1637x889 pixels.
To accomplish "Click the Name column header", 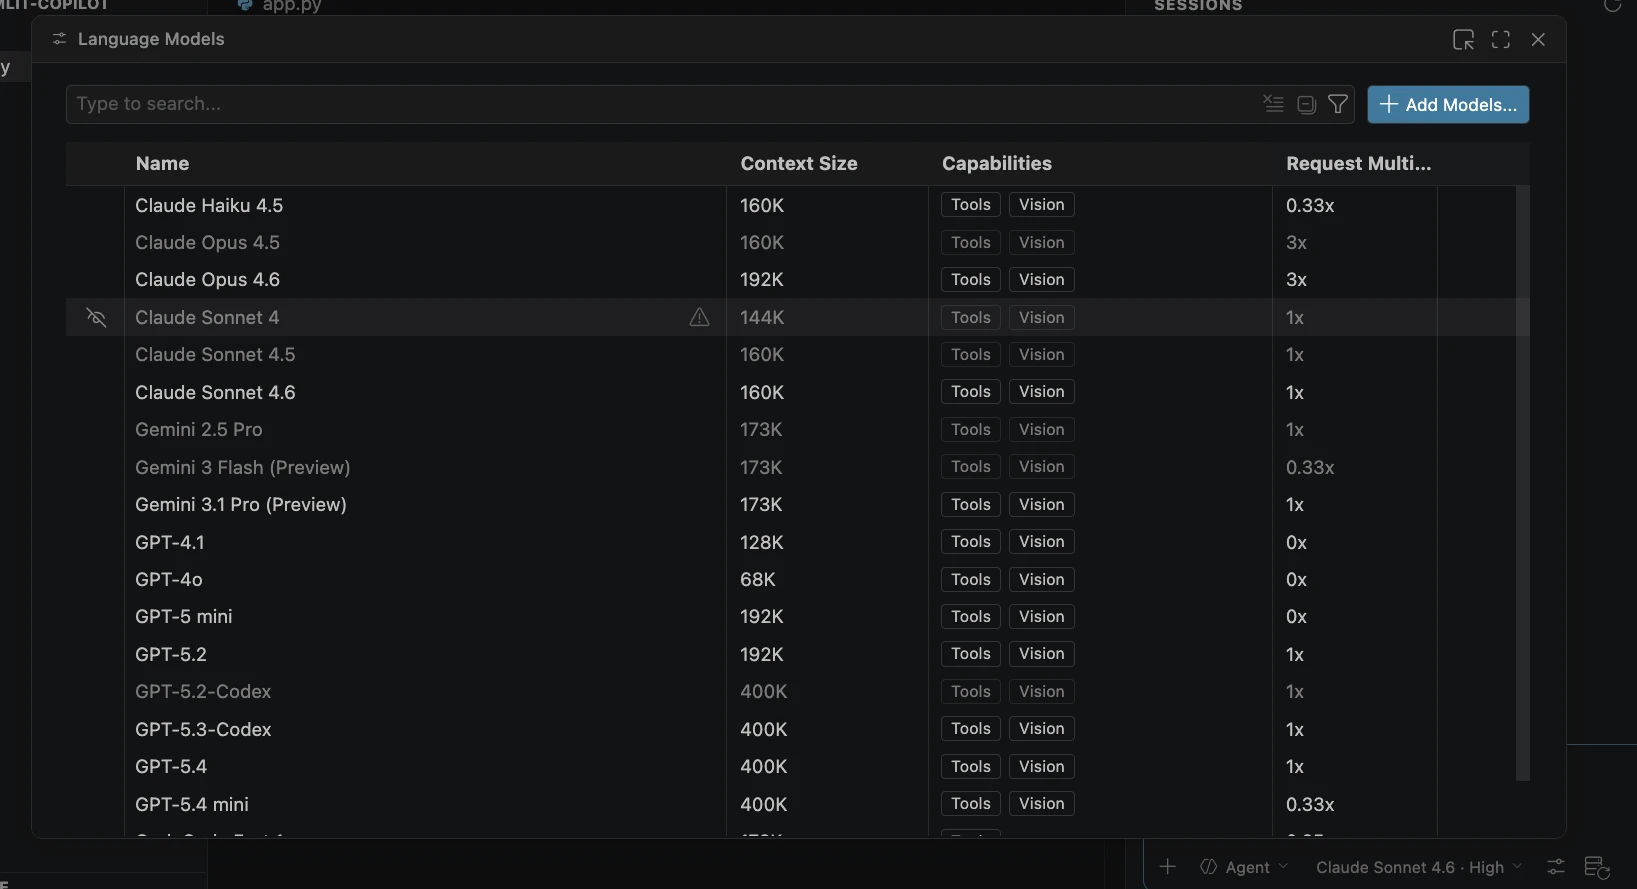I will click(x=162, y=164).
